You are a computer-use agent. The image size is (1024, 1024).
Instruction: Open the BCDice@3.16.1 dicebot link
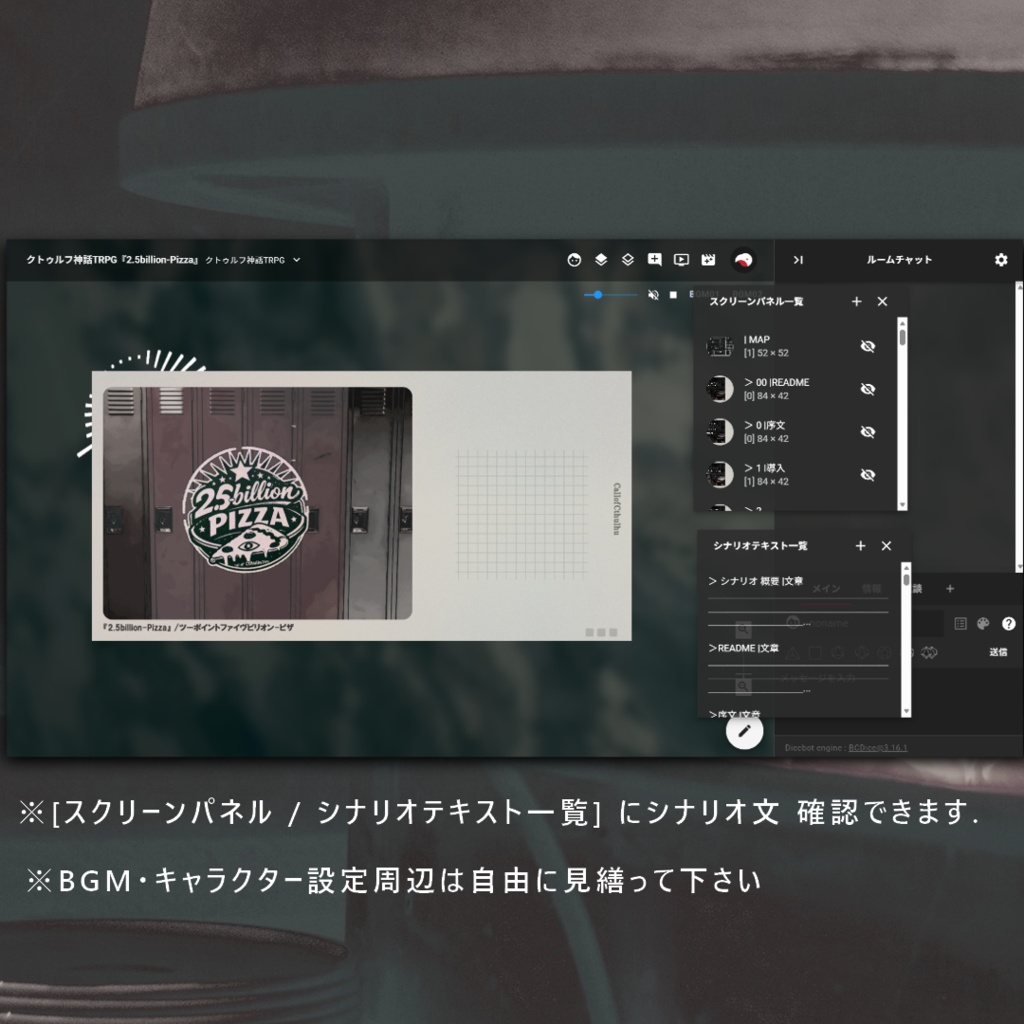877,747
